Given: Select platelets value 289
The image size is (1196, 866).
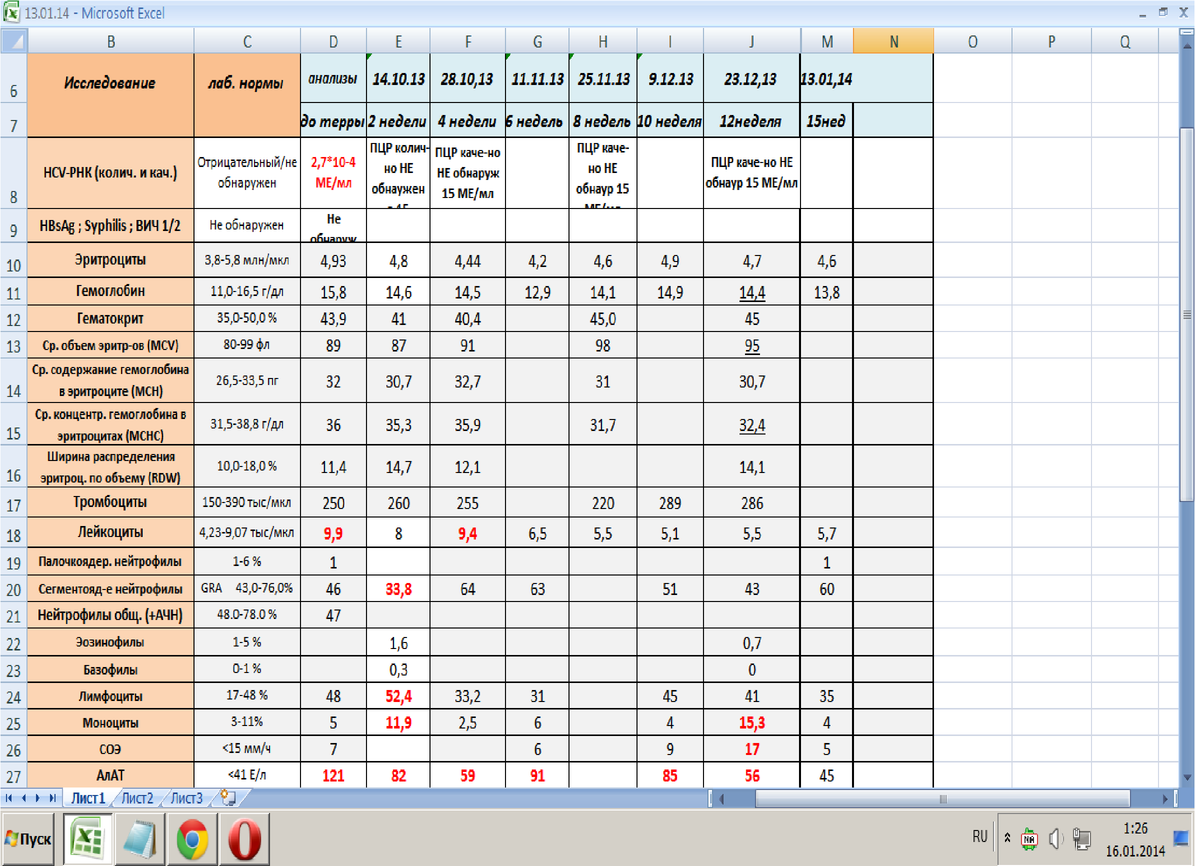Looking at the screenshot, I should tap(670, 503).
